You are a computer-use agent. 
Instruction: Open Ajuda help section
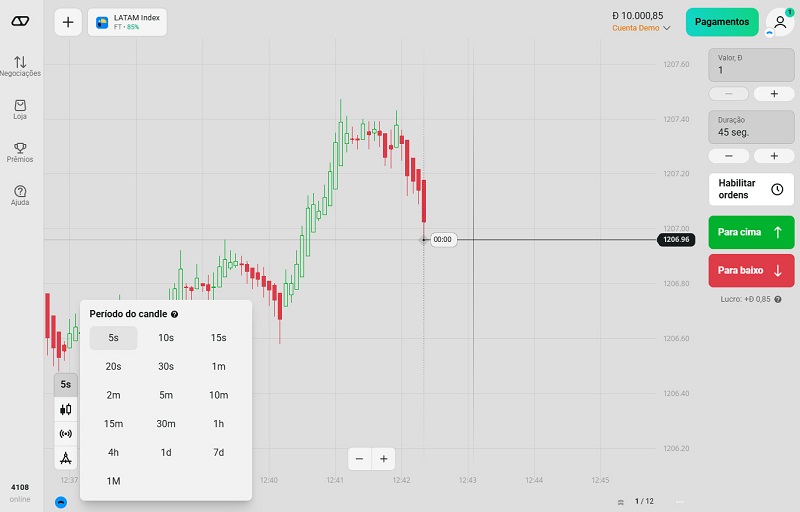[20, 195]
